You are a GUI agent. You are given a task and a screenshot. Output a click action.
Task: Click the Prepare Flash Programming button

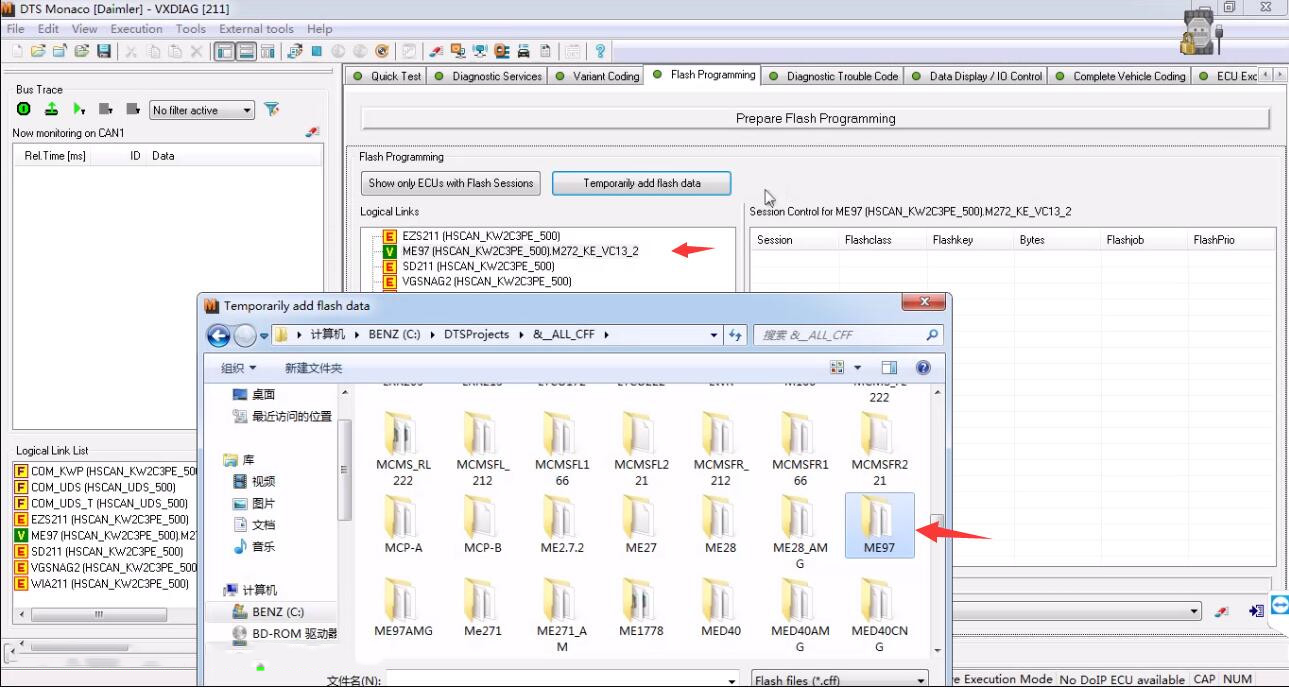pyautogui.click(x=815, y=118)
